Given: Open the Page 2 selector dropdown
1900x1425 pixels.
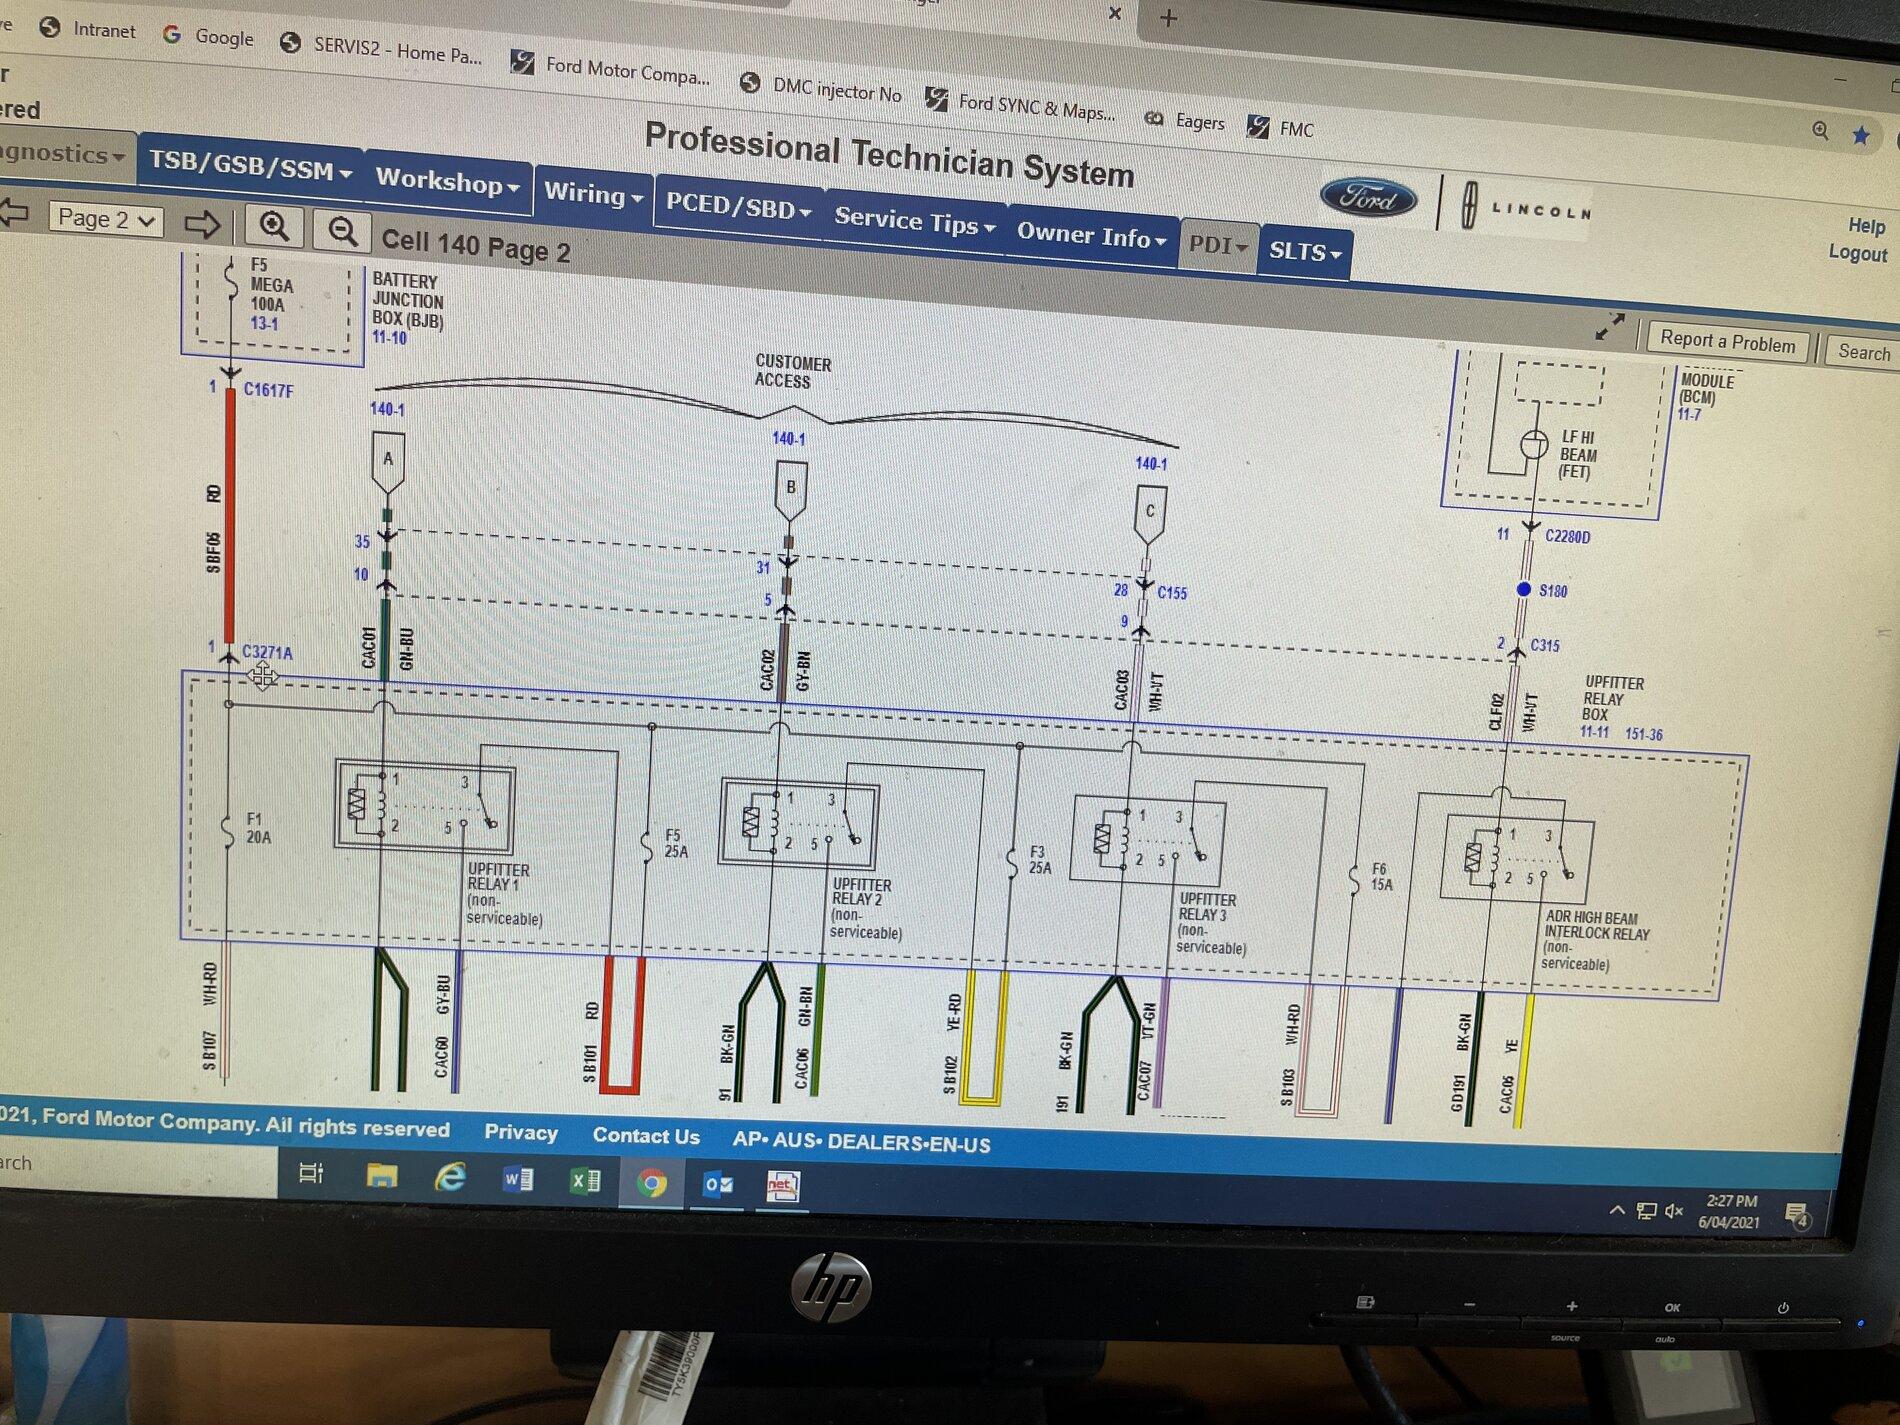Looking at the screenshot, I should click(x=105, y=218).
